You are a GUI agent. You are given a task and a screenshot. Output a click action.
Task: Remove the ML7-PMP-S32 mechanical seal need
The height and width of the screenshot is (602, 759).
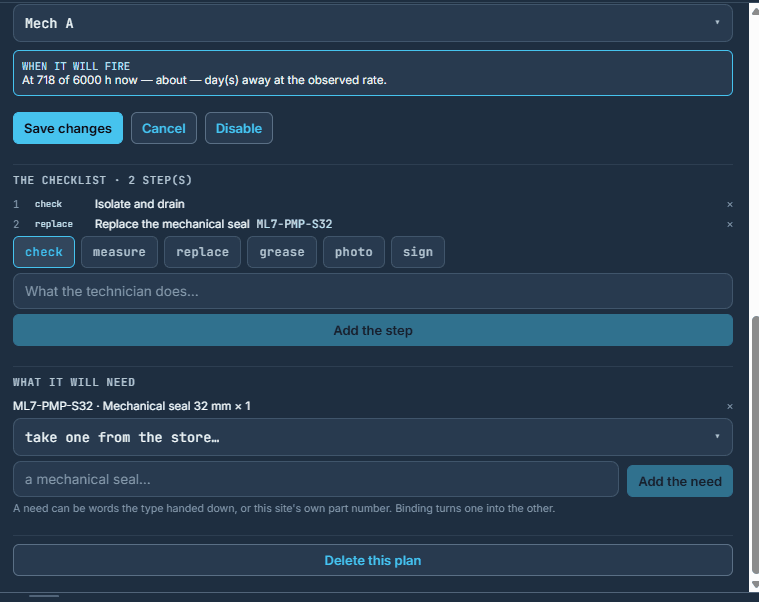click(729, 406)
